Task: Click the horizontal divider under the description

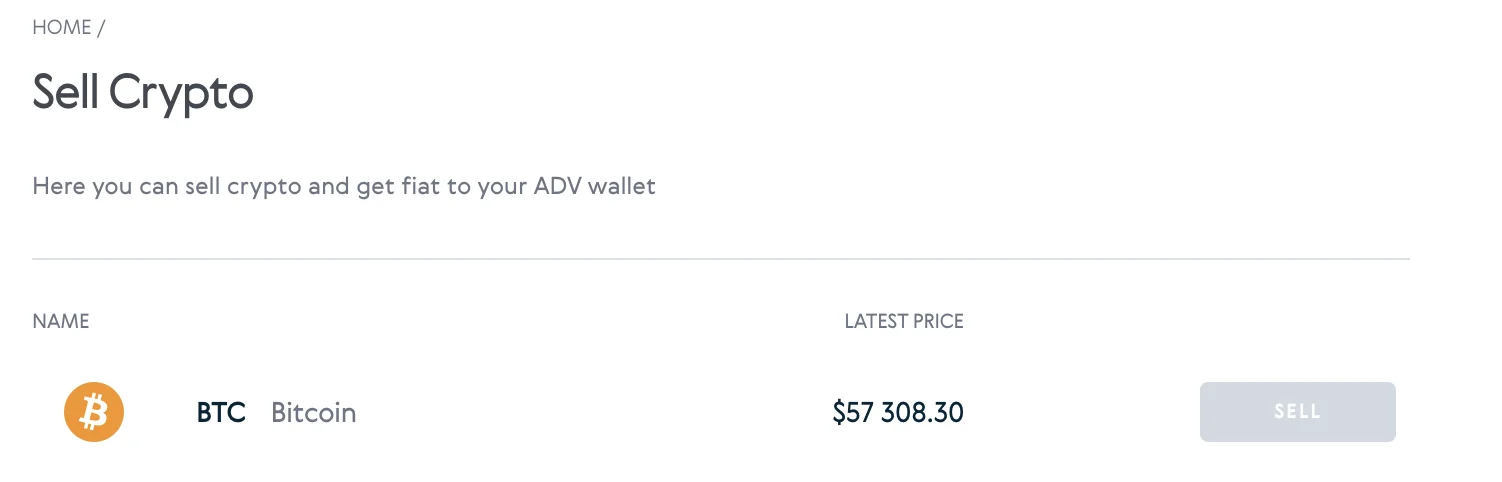Action: click(721, 259)
